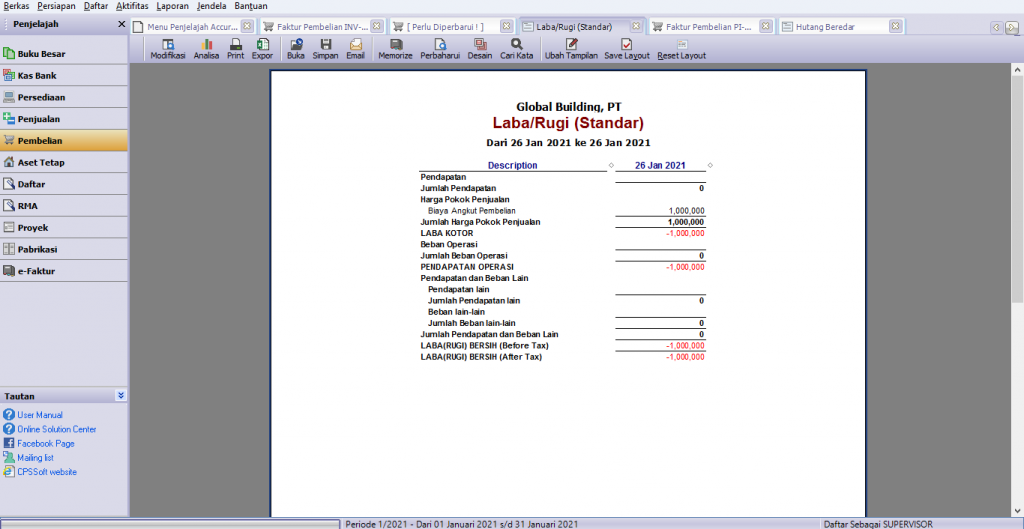This screenshot has height=529, width=1024.
Task: Open the Desain report designer
Action: coord(480,50)
